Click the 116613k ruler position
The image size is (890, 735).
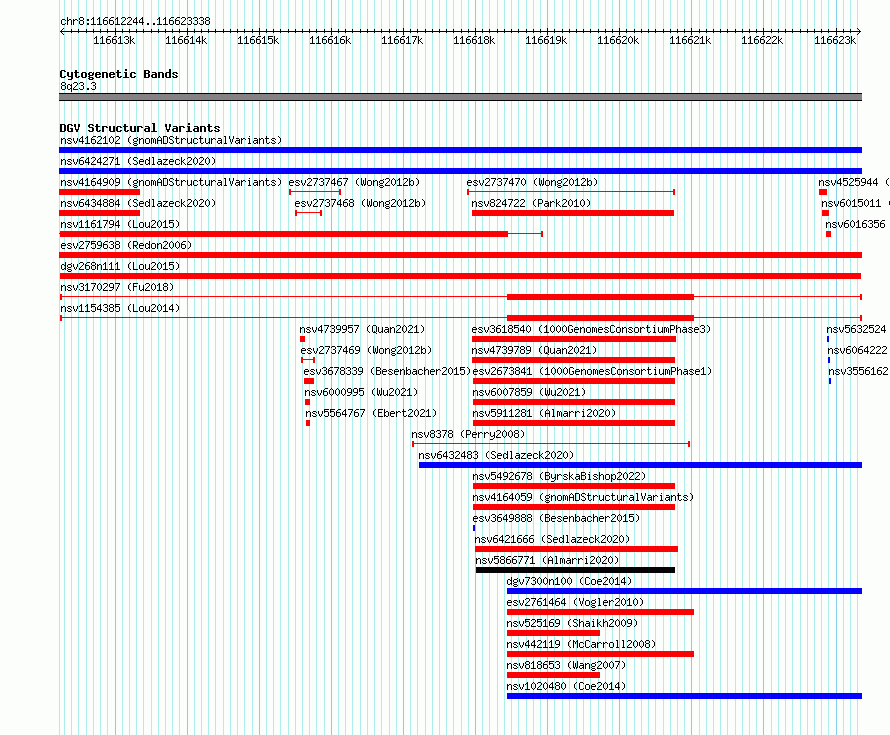point(114,40)
